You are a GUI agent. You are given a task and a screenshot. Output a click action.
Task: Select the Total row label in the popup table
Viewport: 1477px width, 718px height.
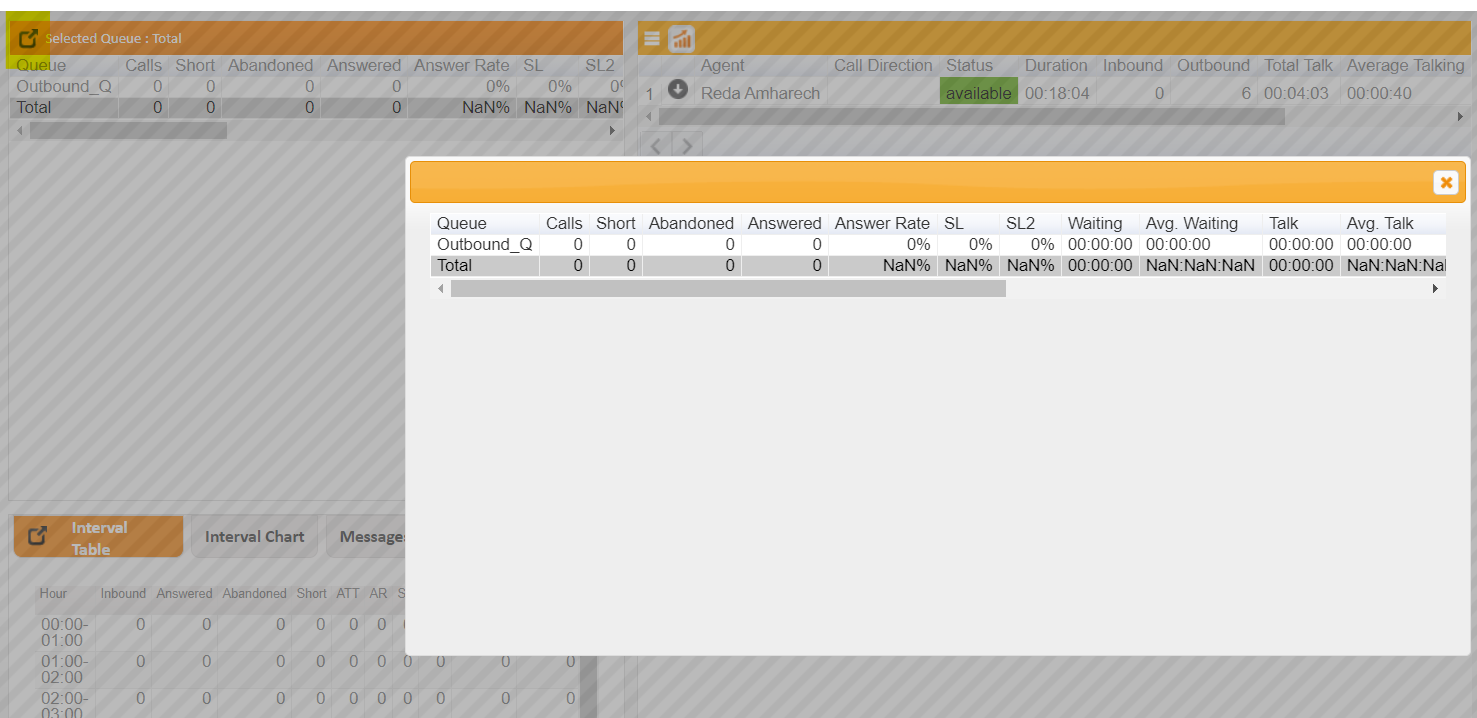pos(454,265)
